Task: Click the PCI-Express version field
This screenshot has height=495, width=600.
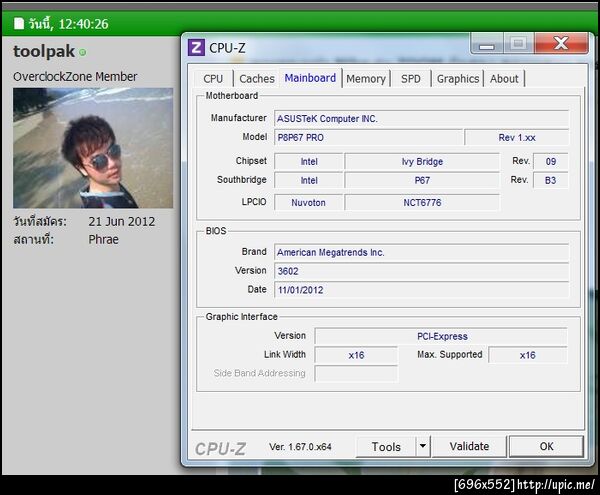Action: tap(441, 336)
